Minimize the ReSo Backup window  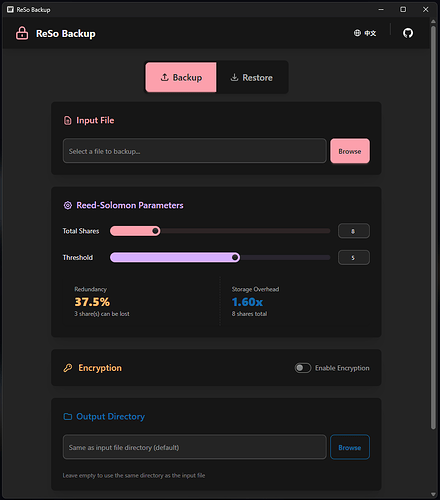click(381, 9)
